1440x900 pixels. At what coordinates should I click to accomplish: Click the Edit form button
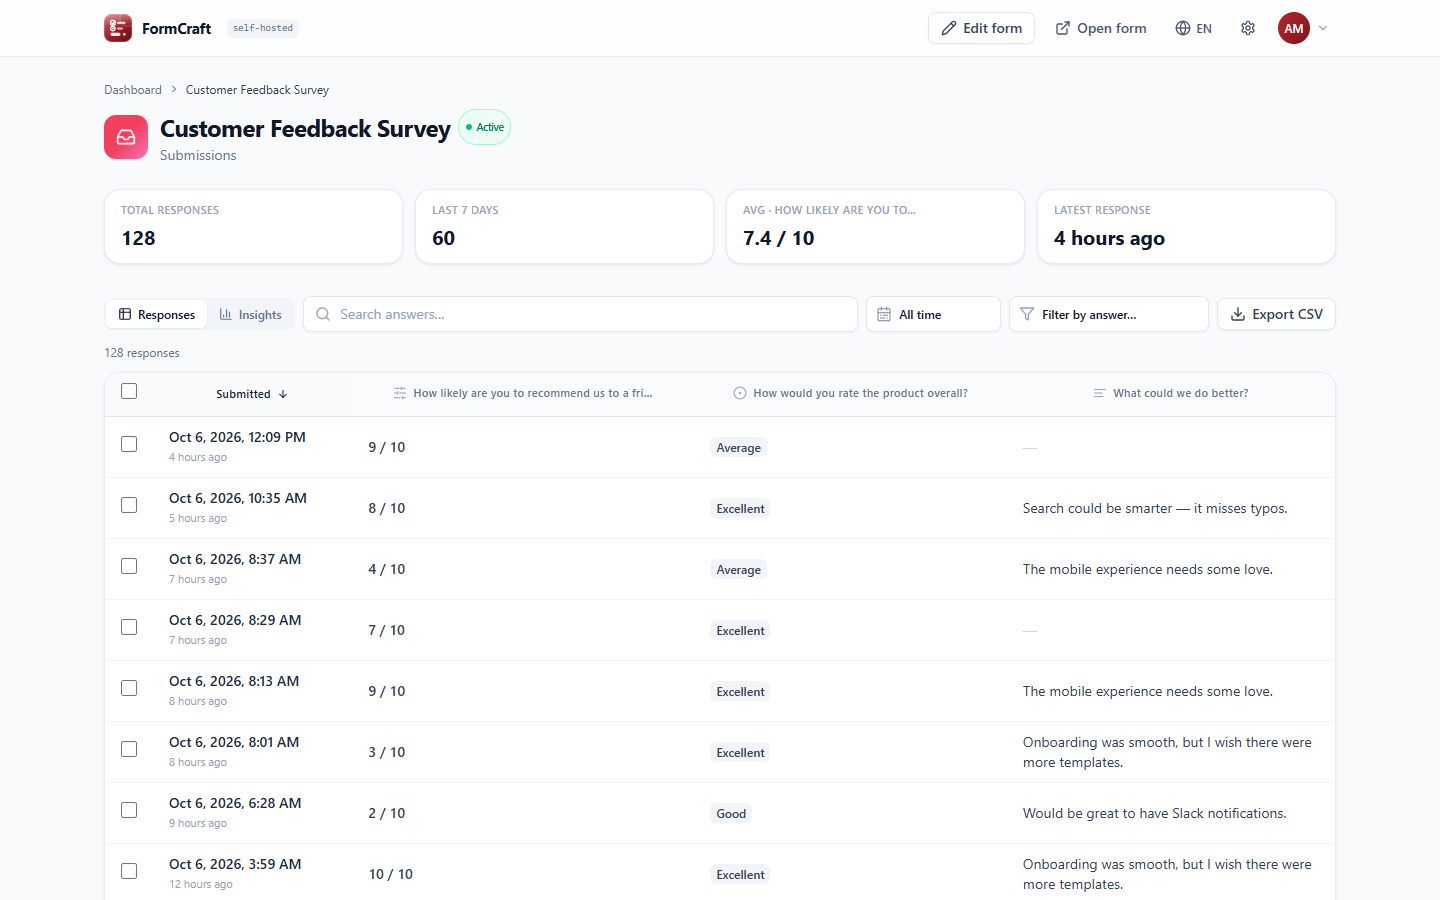(981, 28)
